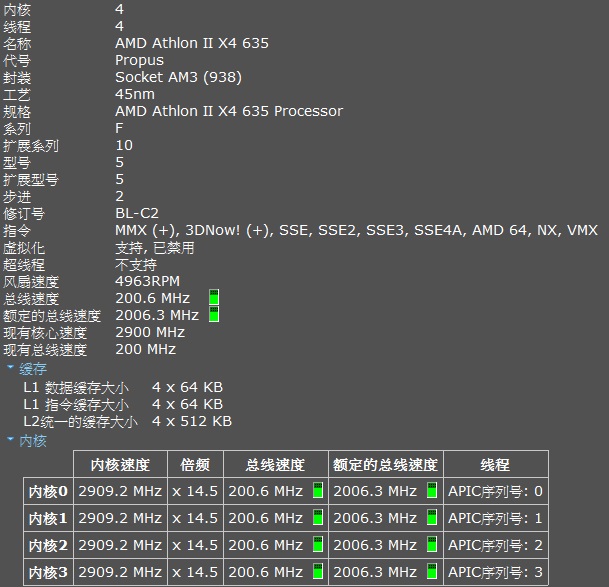Select the 线程 column header in the table
Screen dimensions: 609x587
click(496, 464)
